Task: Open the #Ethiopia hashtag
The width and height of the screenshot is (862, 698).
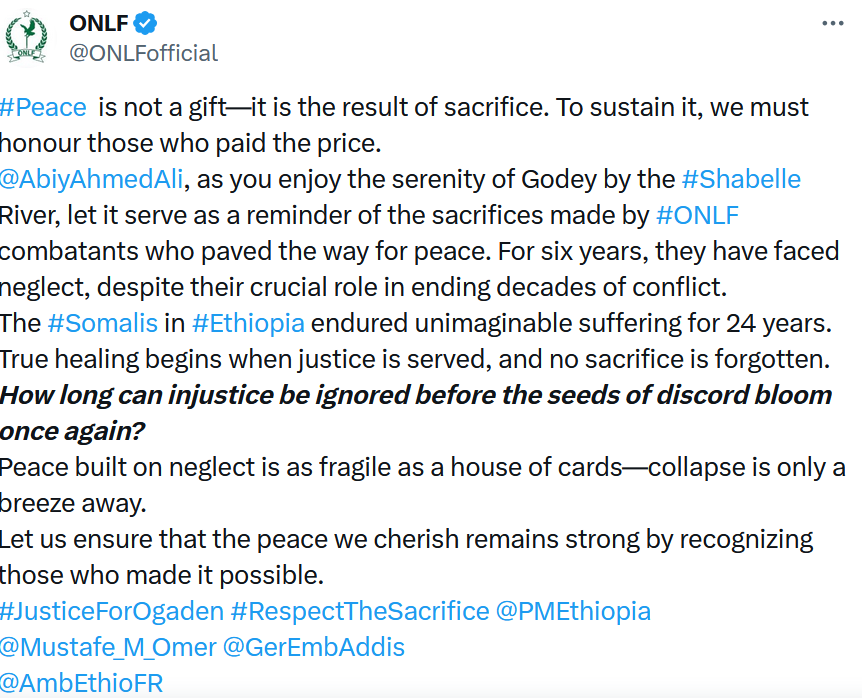Action: point(248,323)
